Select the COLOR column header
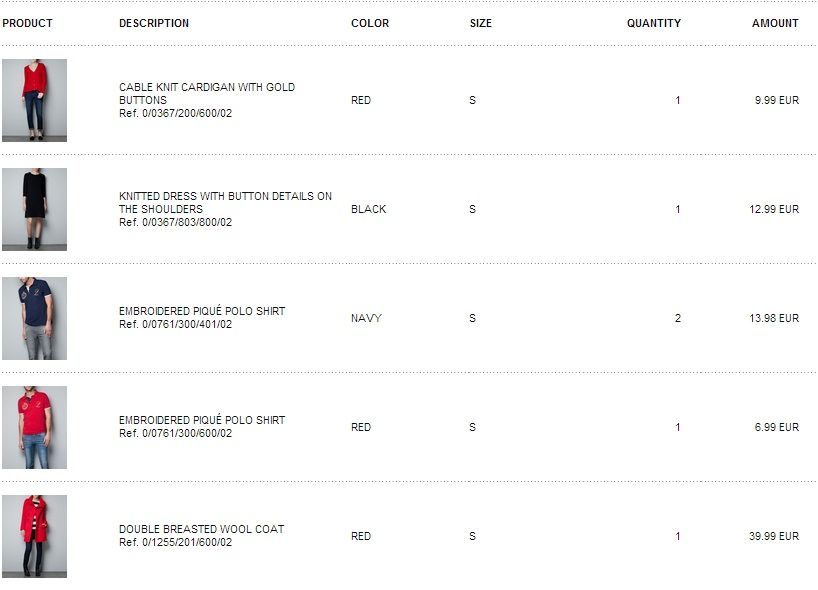Viewport: 818px width, 590px height. click(x=370, y=23)
